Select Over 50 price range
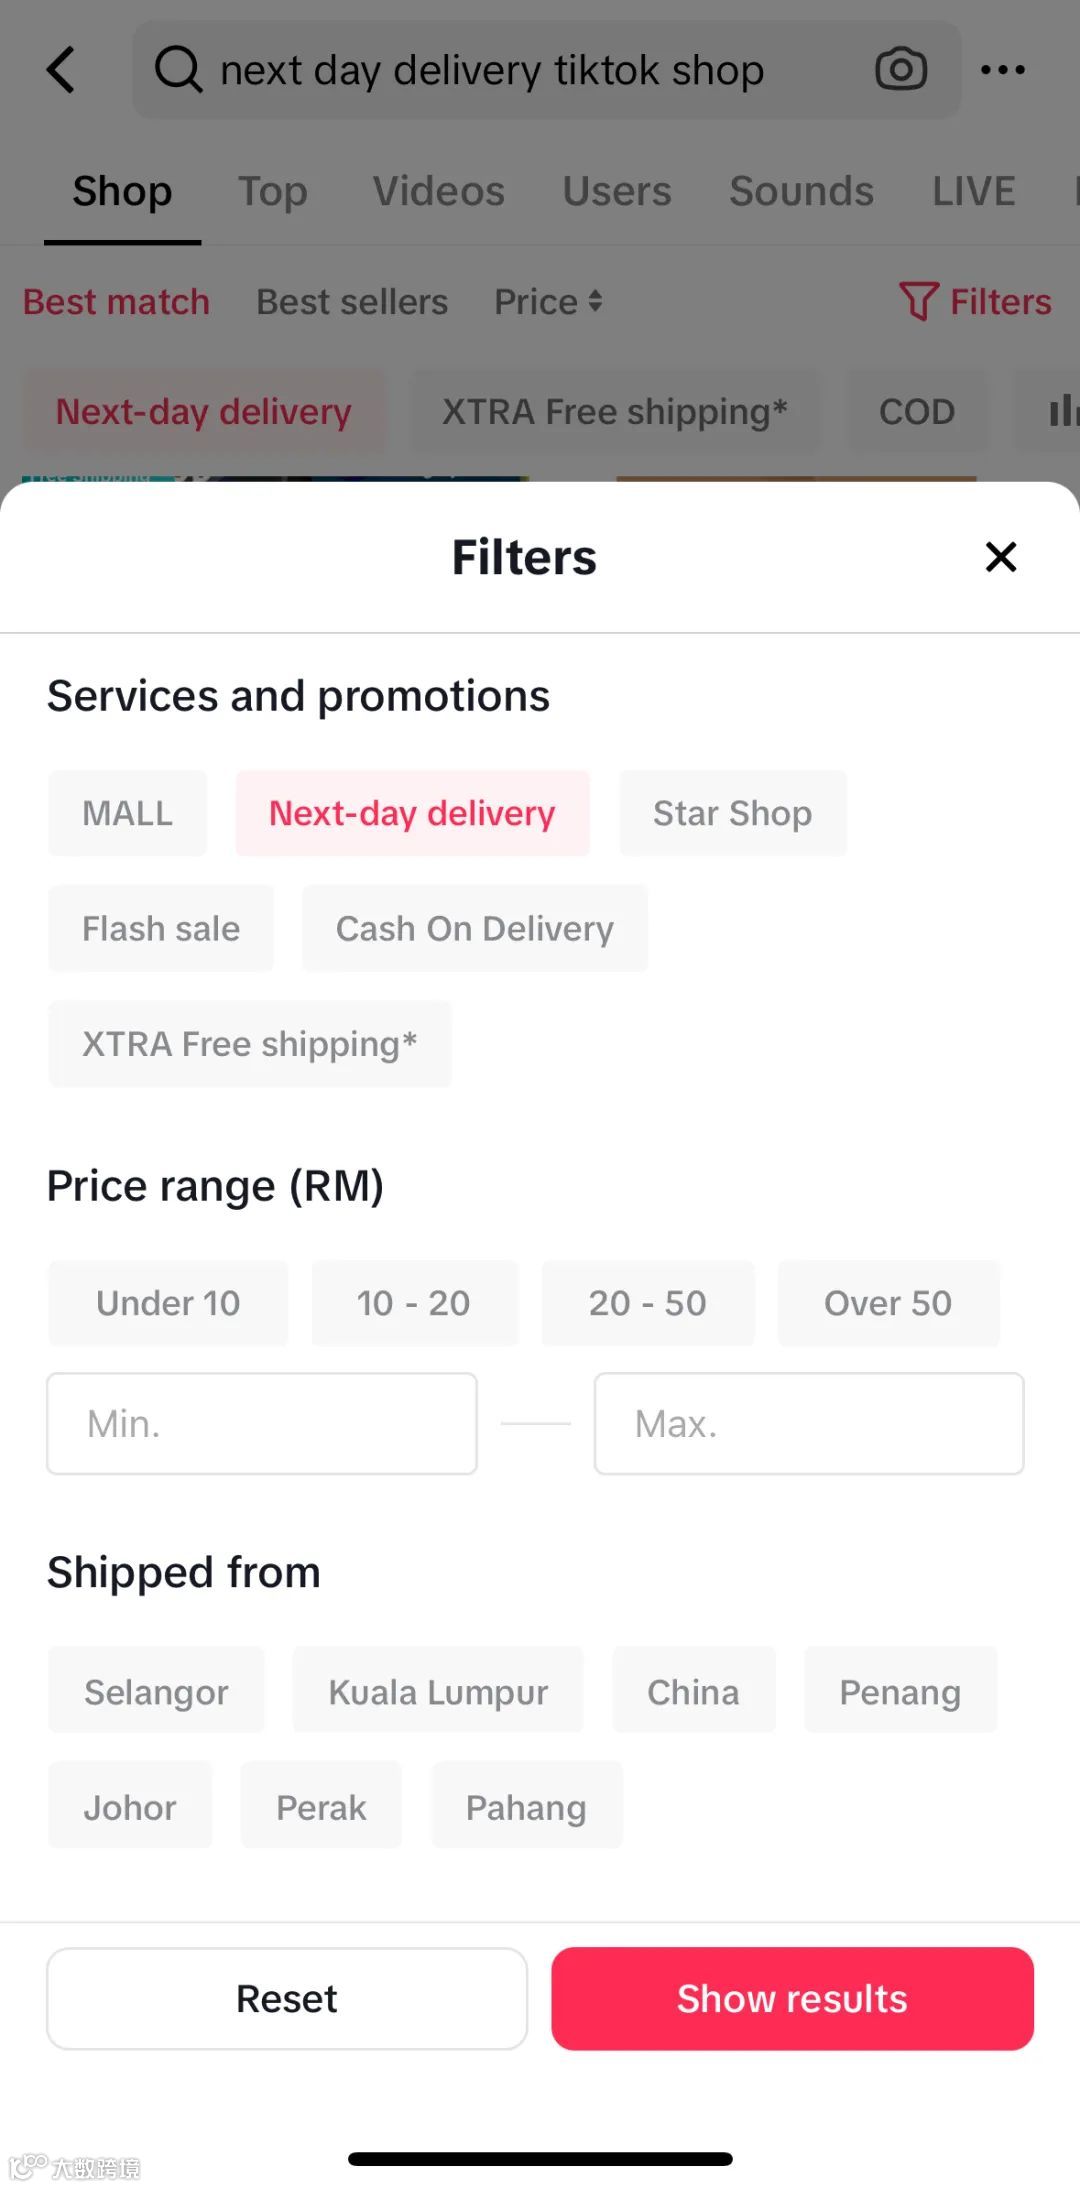Screen dimensions: 1080x2188 [x=888, y=1303]
